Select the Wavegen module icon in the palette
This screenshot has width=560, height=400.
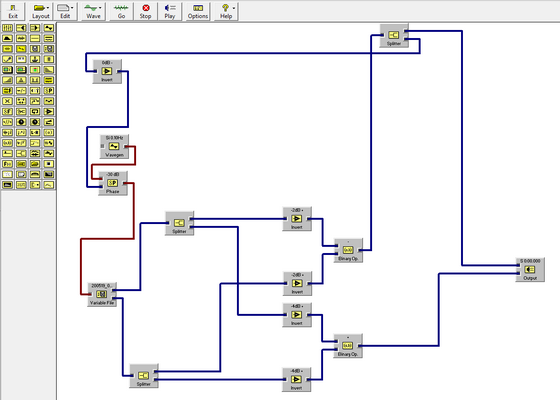[x=49, y=28]
